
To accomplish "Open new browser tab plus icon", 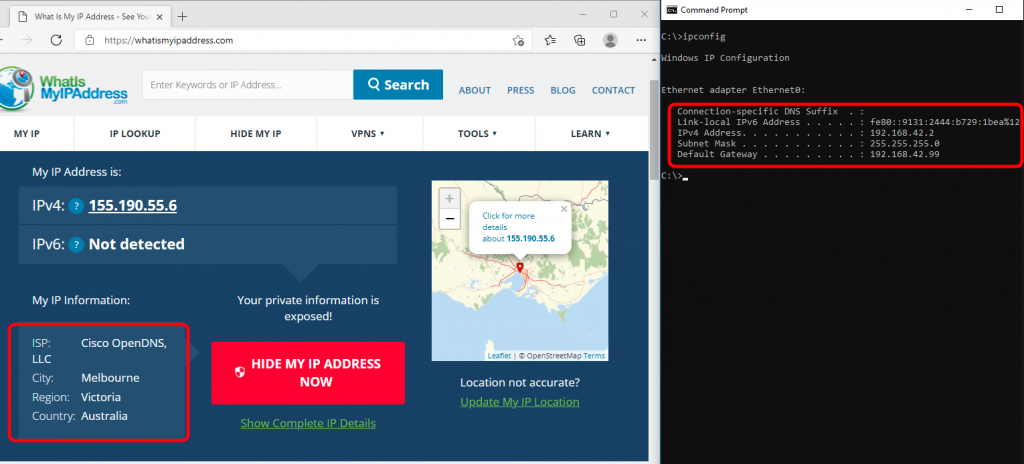I will coord(182,16).
